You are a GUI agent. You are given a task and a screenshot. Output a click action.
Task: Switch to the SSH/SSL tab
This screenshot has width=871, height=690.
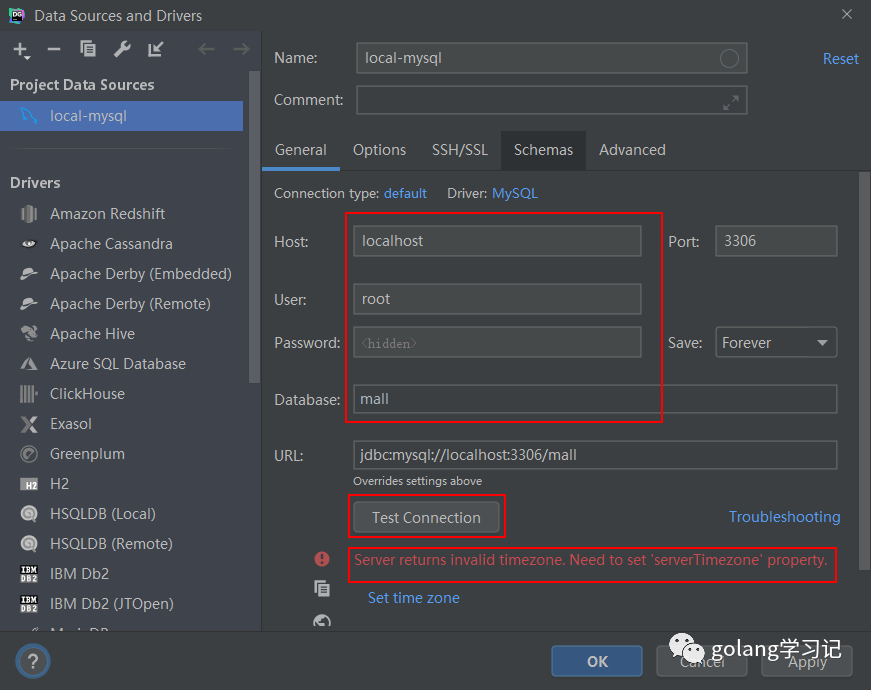pyautogui.click(x=460, y=151)
